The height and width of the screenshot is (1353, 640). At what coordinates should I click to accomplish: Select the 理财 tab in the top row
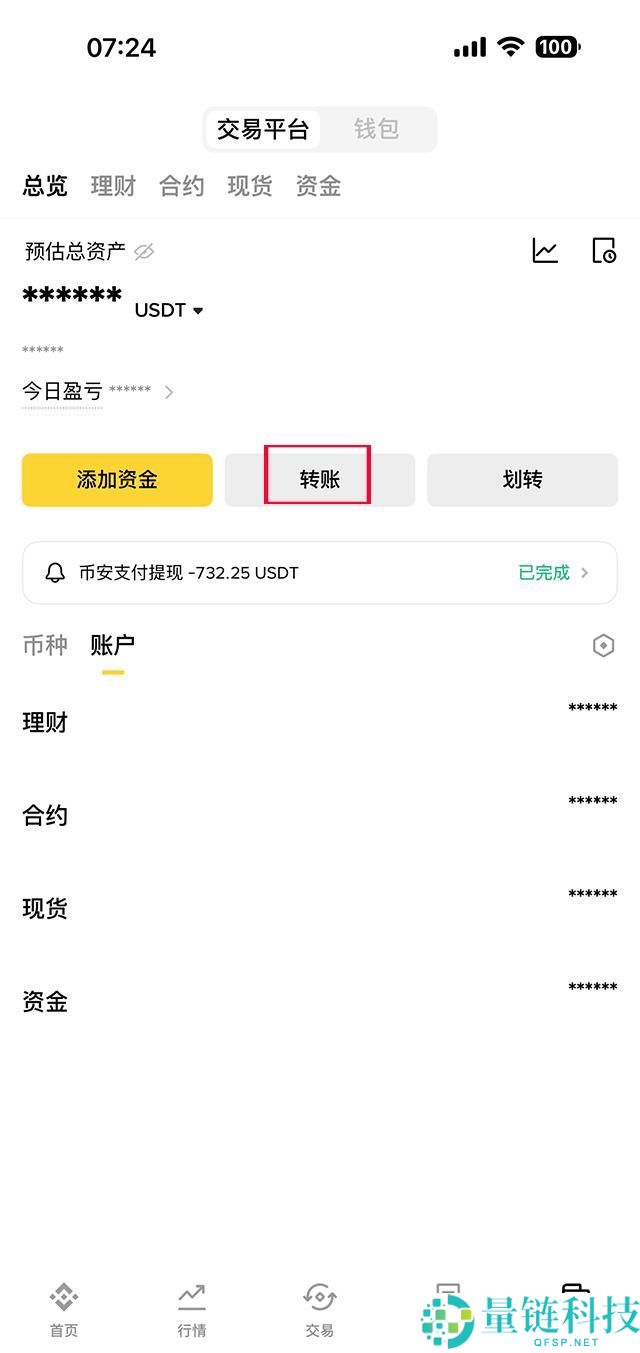click(x=112, y=186)
